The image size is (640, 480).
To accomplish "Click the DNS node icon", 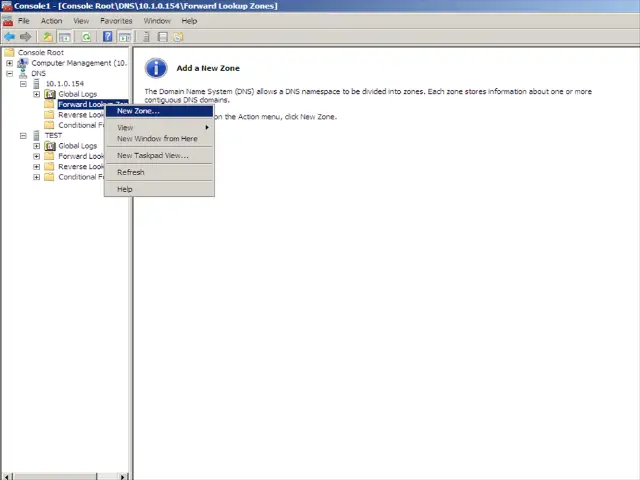I will (x=23, y=73).
